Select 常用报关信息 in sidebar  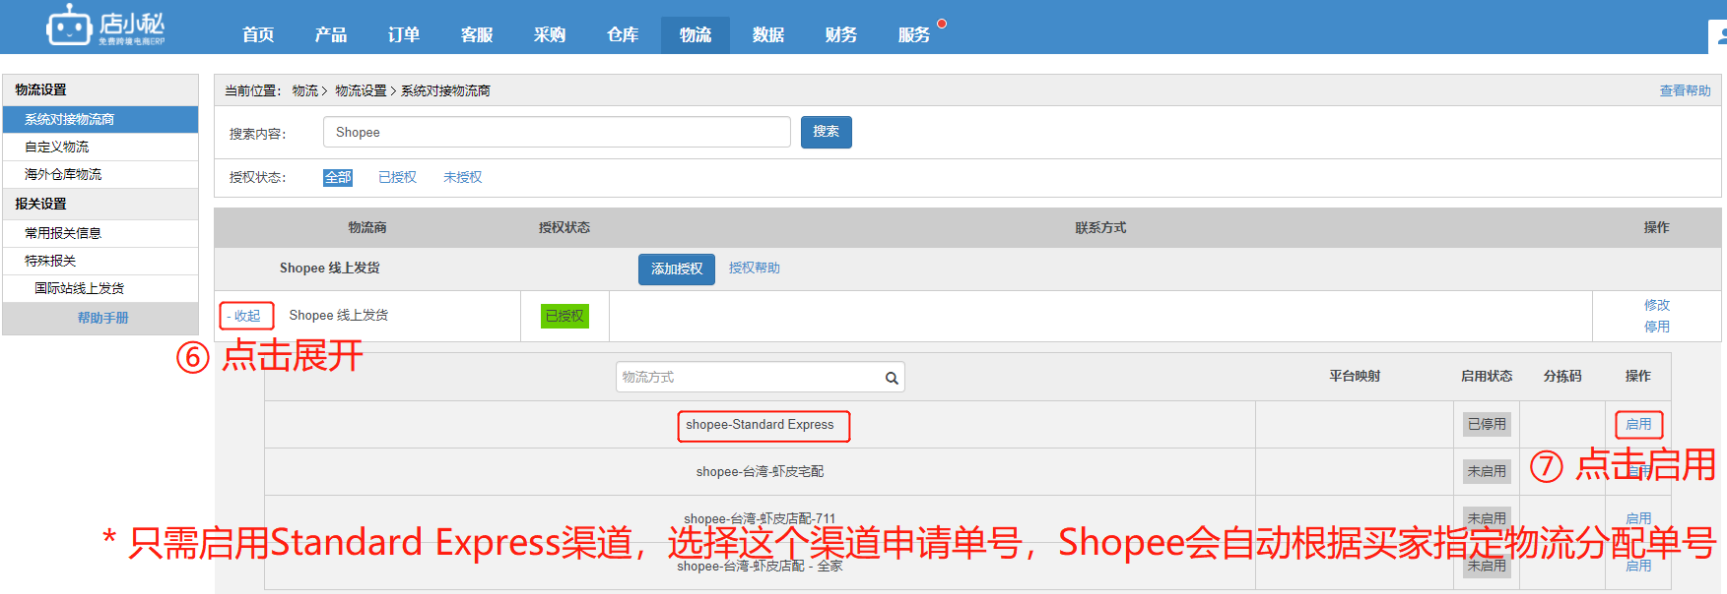point(100,233)
